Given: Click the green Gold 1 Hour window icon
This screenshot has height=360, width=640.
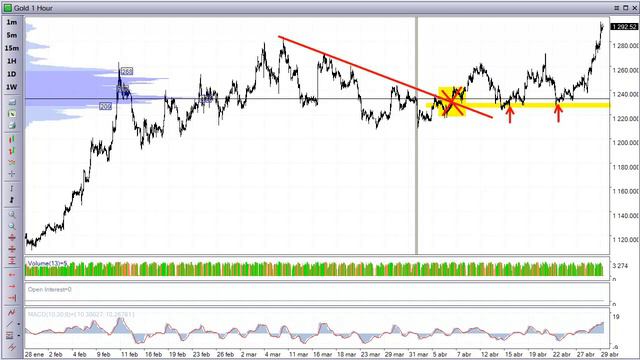Looking at the screenshot, I should pos(7,8).
